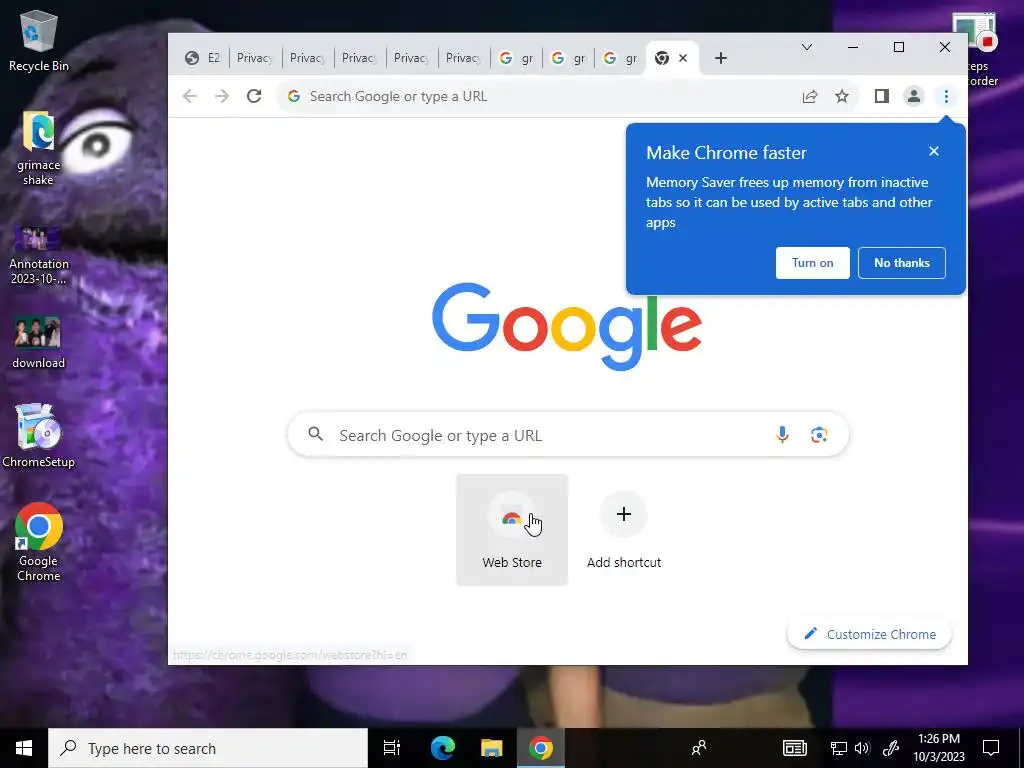Open News and interests on taskbar
The height and width of the screenshot is (768, 1024).
795,748
